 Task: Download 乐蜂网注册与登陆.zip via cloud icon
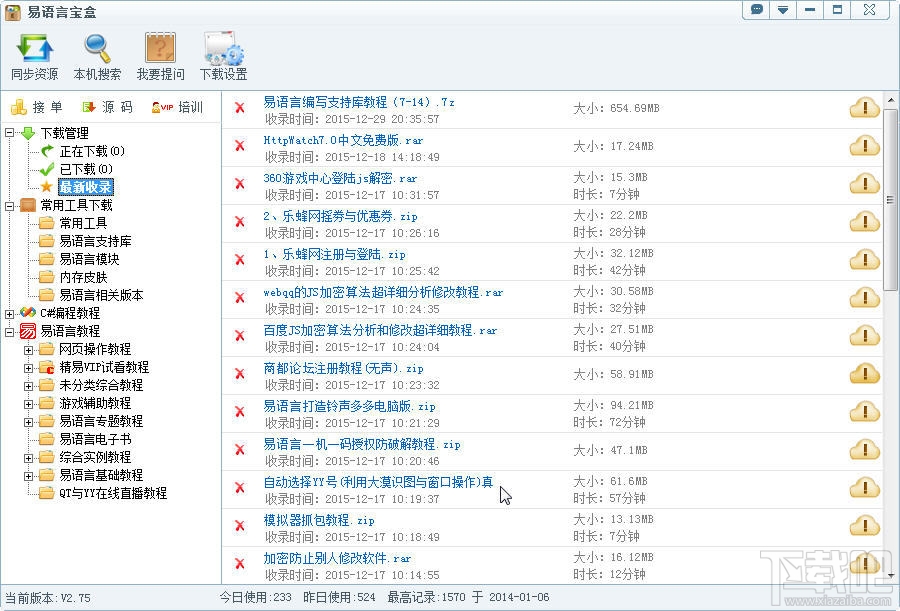click(864, 260)
